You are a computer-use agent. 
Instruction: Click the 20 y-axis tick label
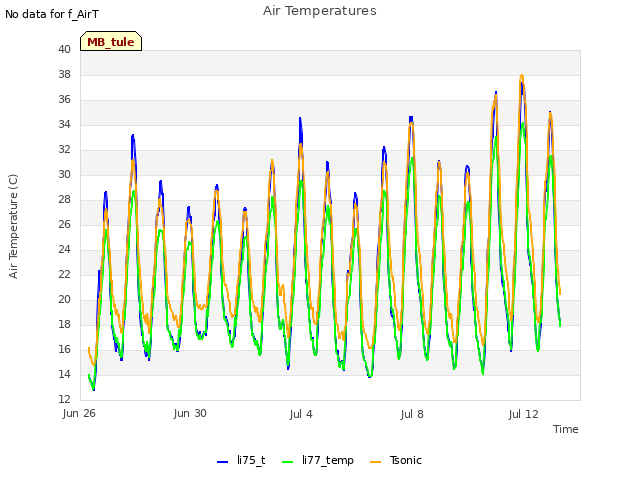click(x=64, y=299)
